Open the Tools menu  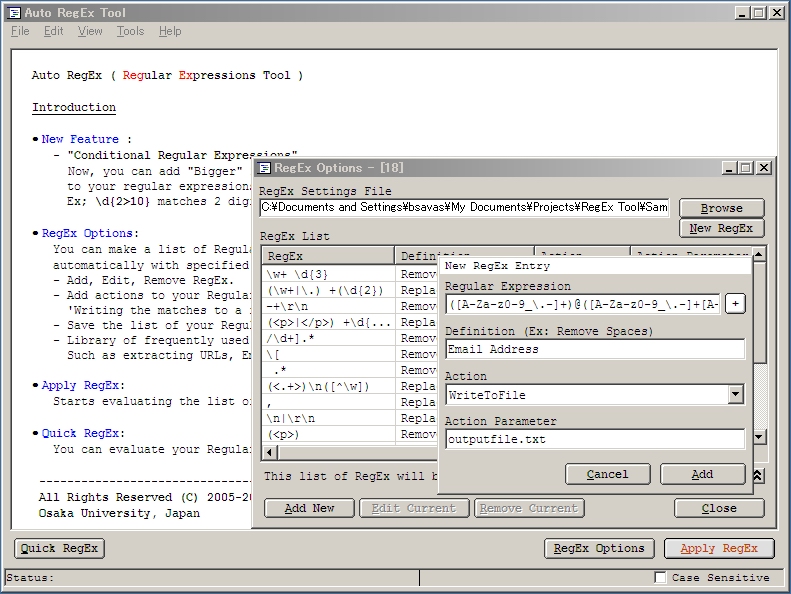(130, 31)
